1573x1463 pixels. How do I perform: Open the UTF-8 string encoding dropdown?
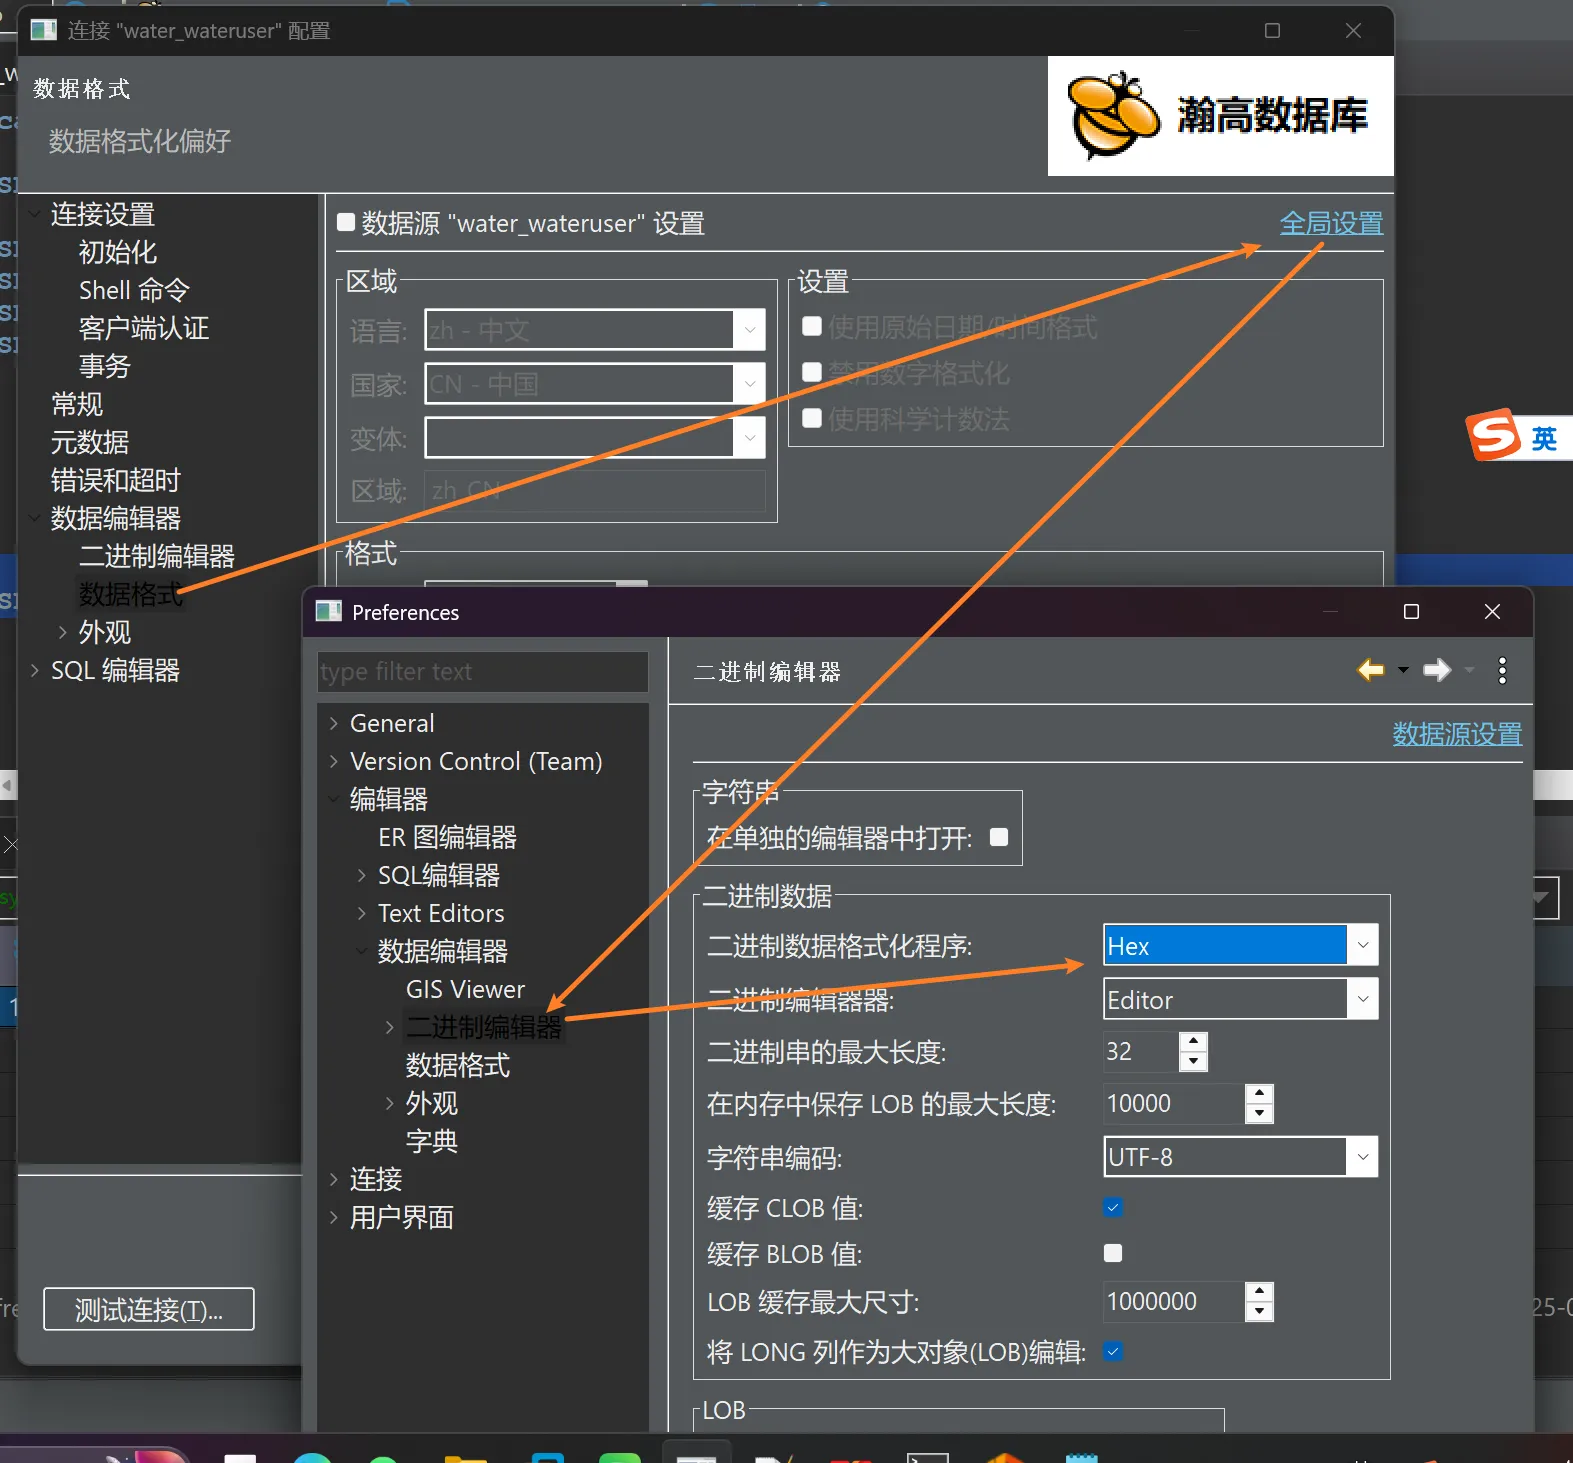(1362, 1157)
